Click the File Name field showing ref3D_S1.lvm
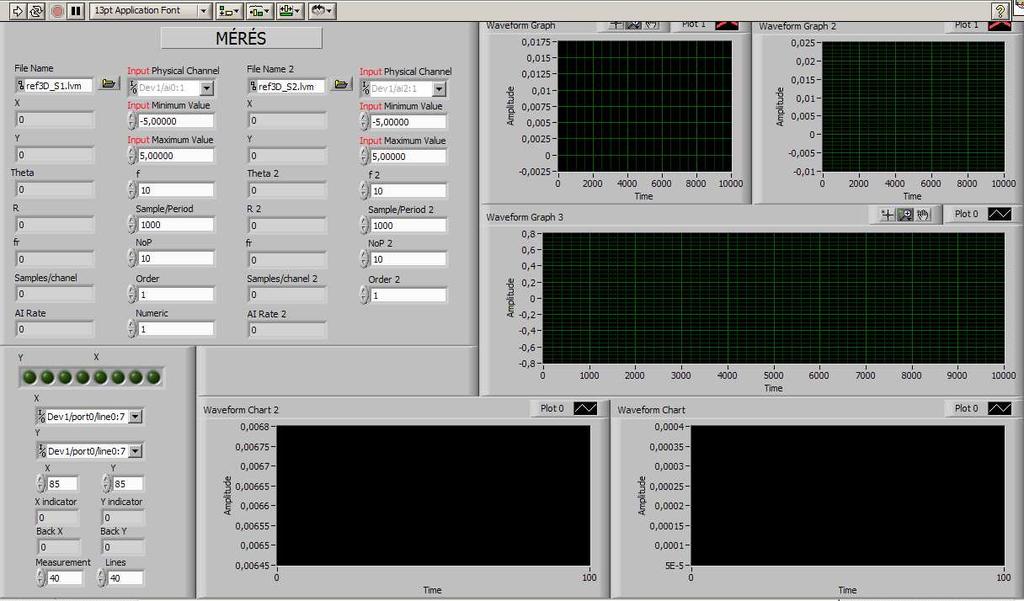This screenshot has width=1024, height=601. [x=55, y=86]
